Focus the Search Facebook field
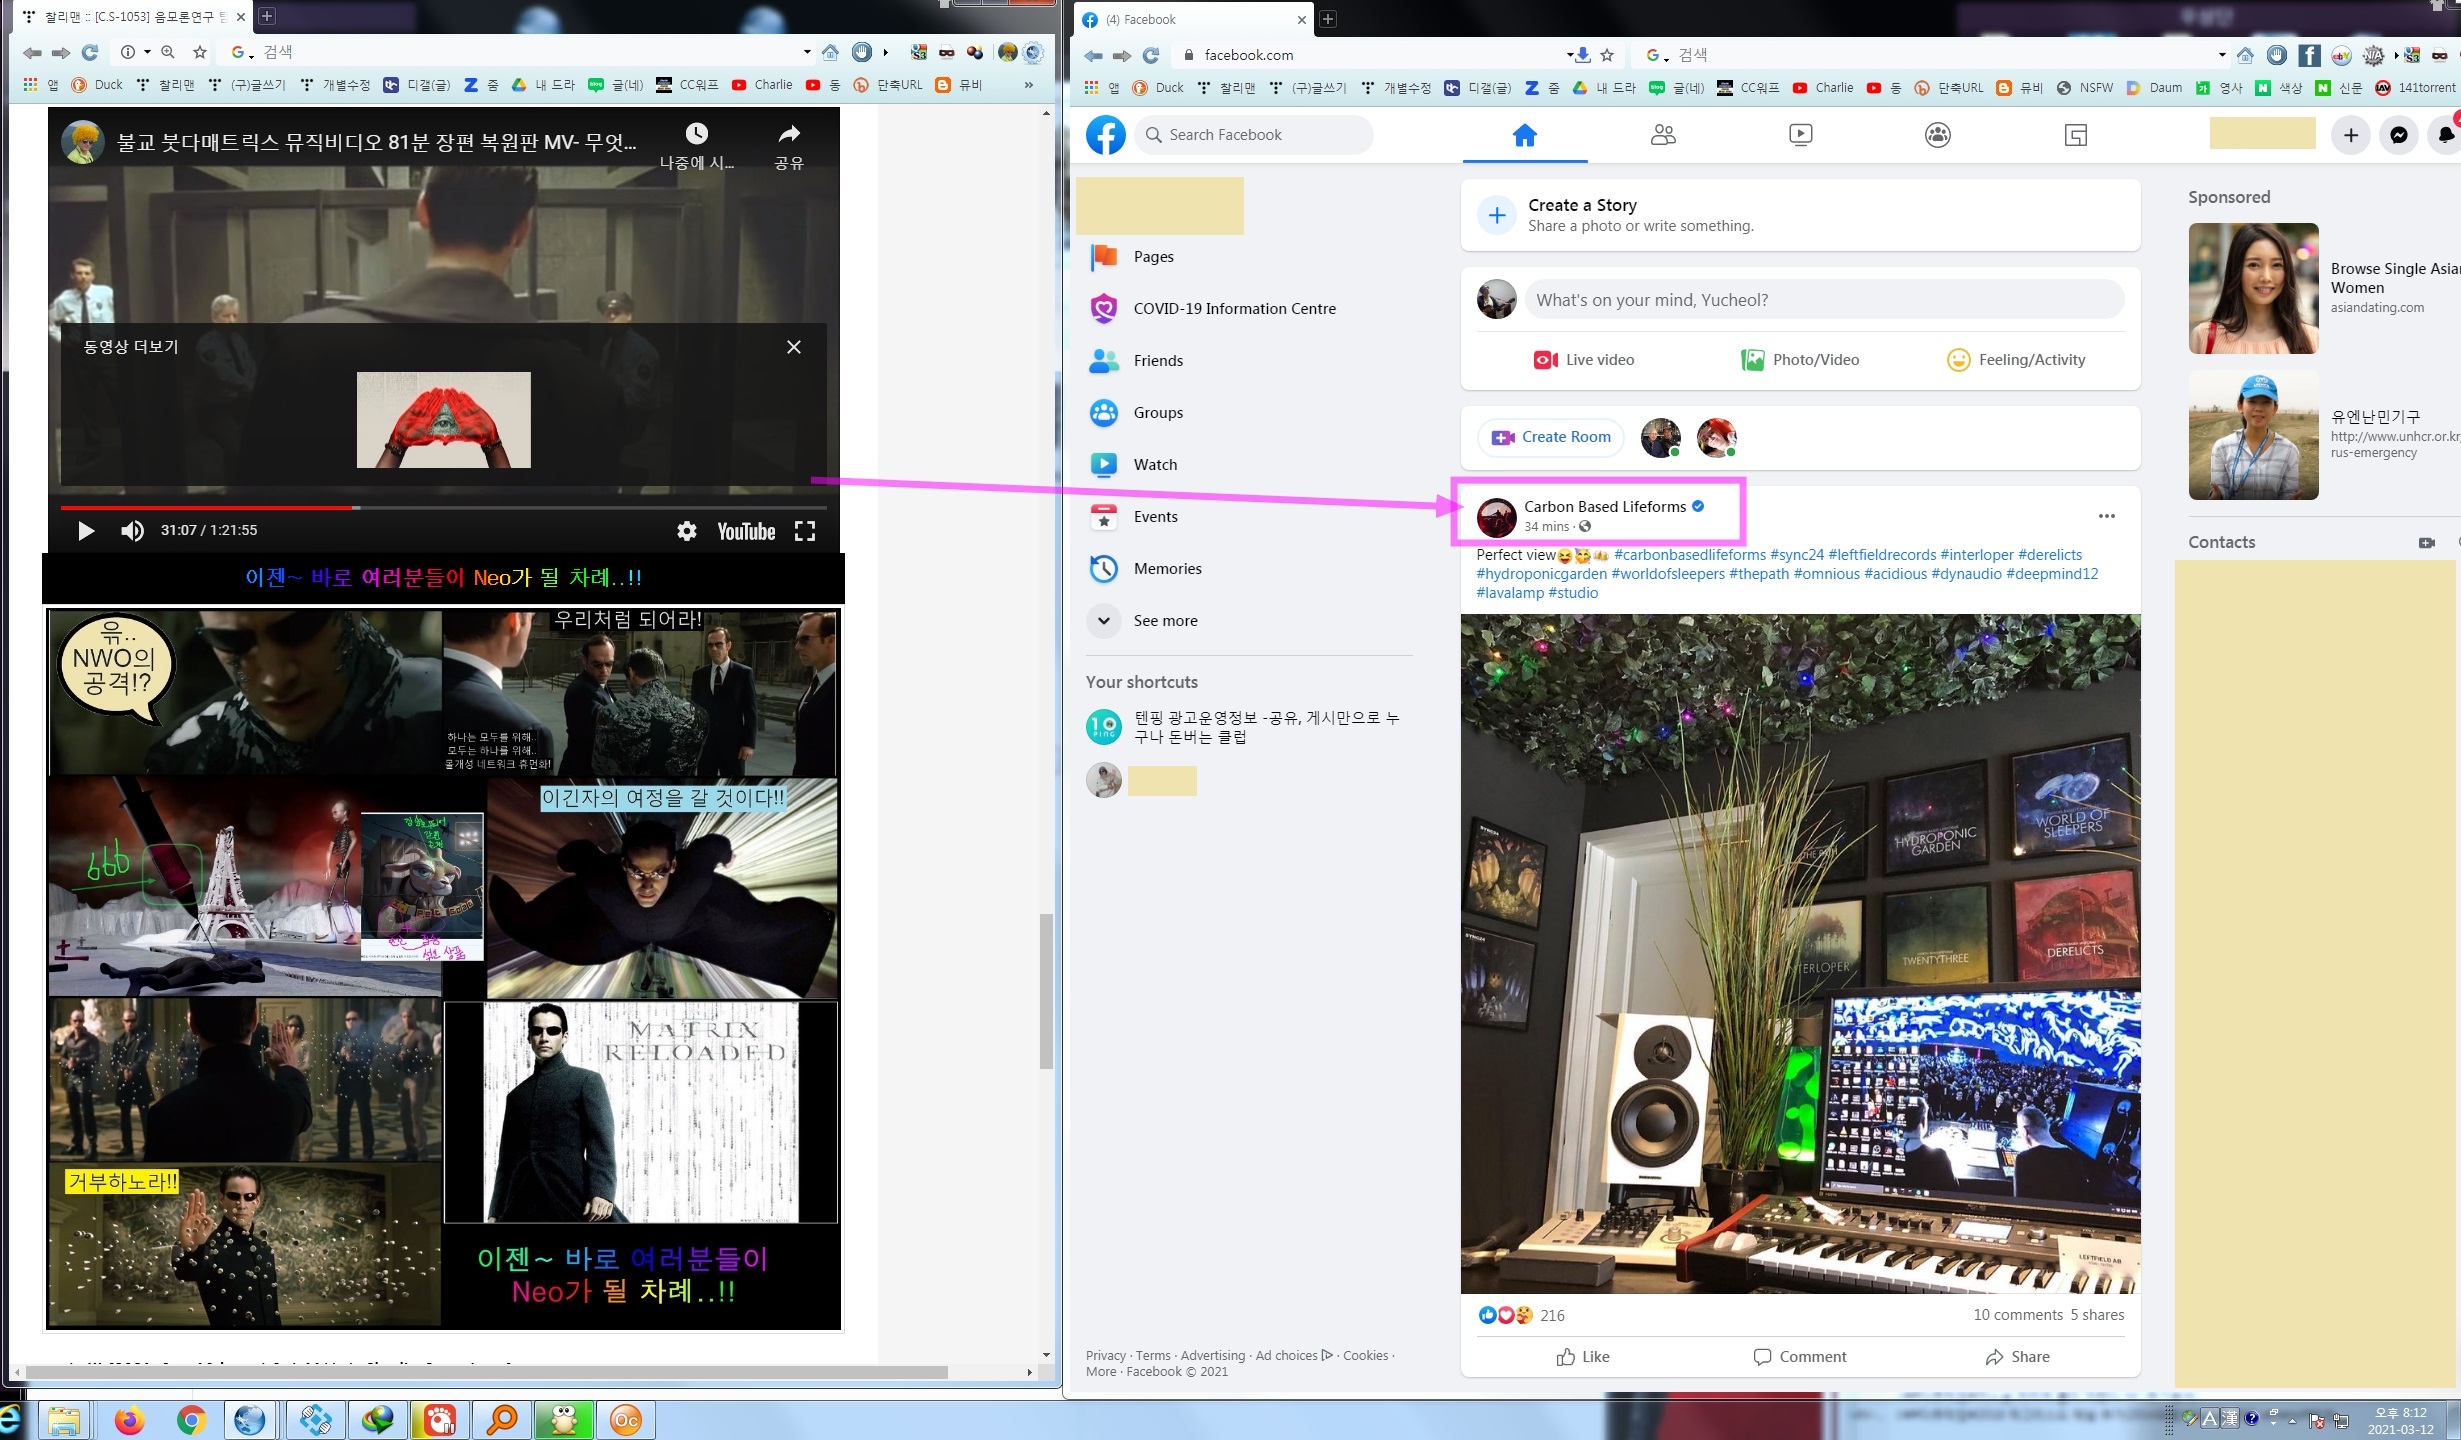This screenshot has width=2461, height=1440. click(1254, 135)
